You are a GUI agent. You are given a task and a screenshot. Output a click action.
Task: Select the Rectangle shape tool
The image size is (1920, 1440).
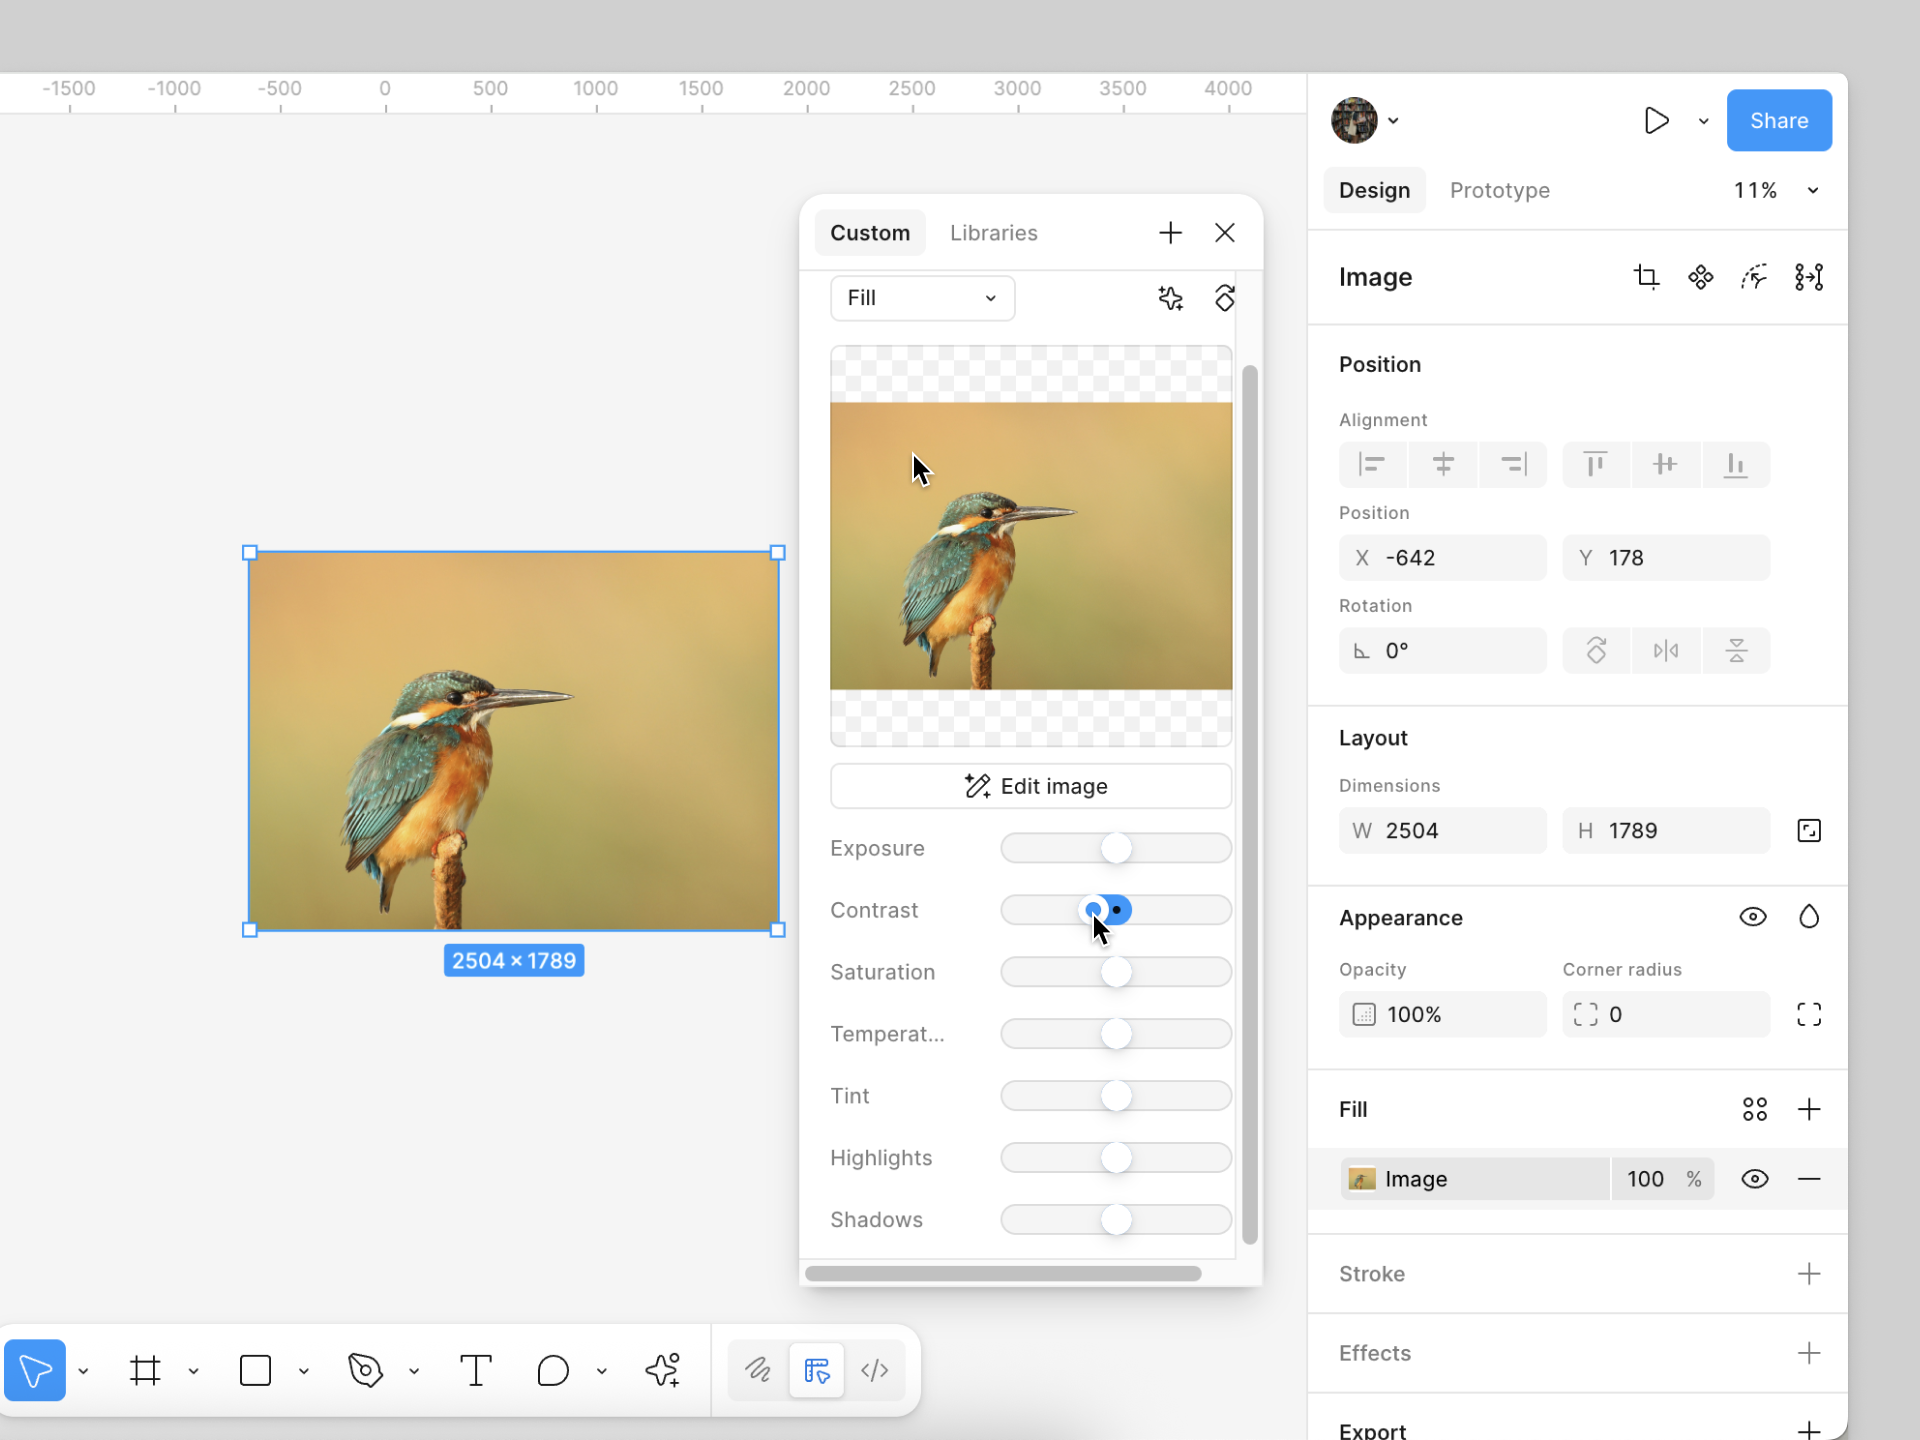[255, 1370]
